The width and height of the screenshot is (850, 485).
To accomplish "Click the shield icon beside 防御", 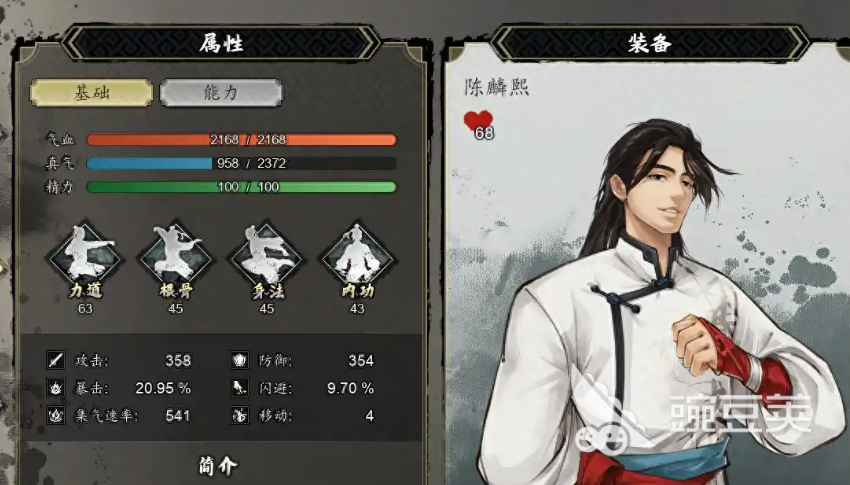I will (x=239, y=360).
